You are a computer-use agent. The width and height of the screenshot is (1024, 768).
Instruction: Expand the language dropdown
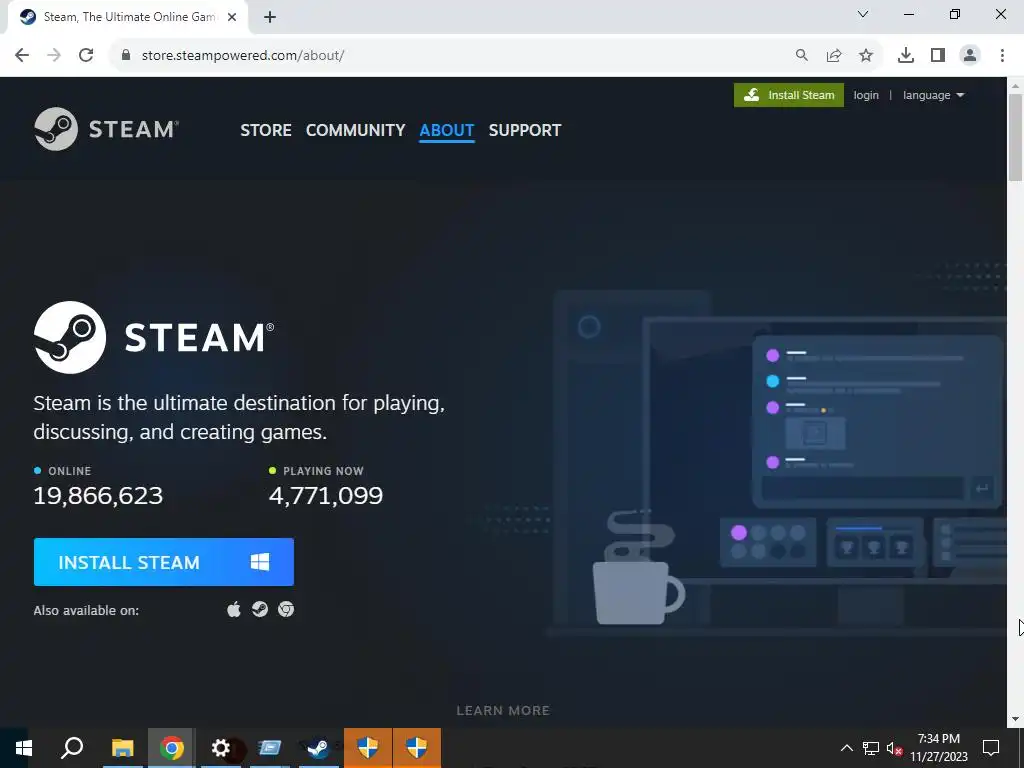pyautogui.click(x=933, y=95)
